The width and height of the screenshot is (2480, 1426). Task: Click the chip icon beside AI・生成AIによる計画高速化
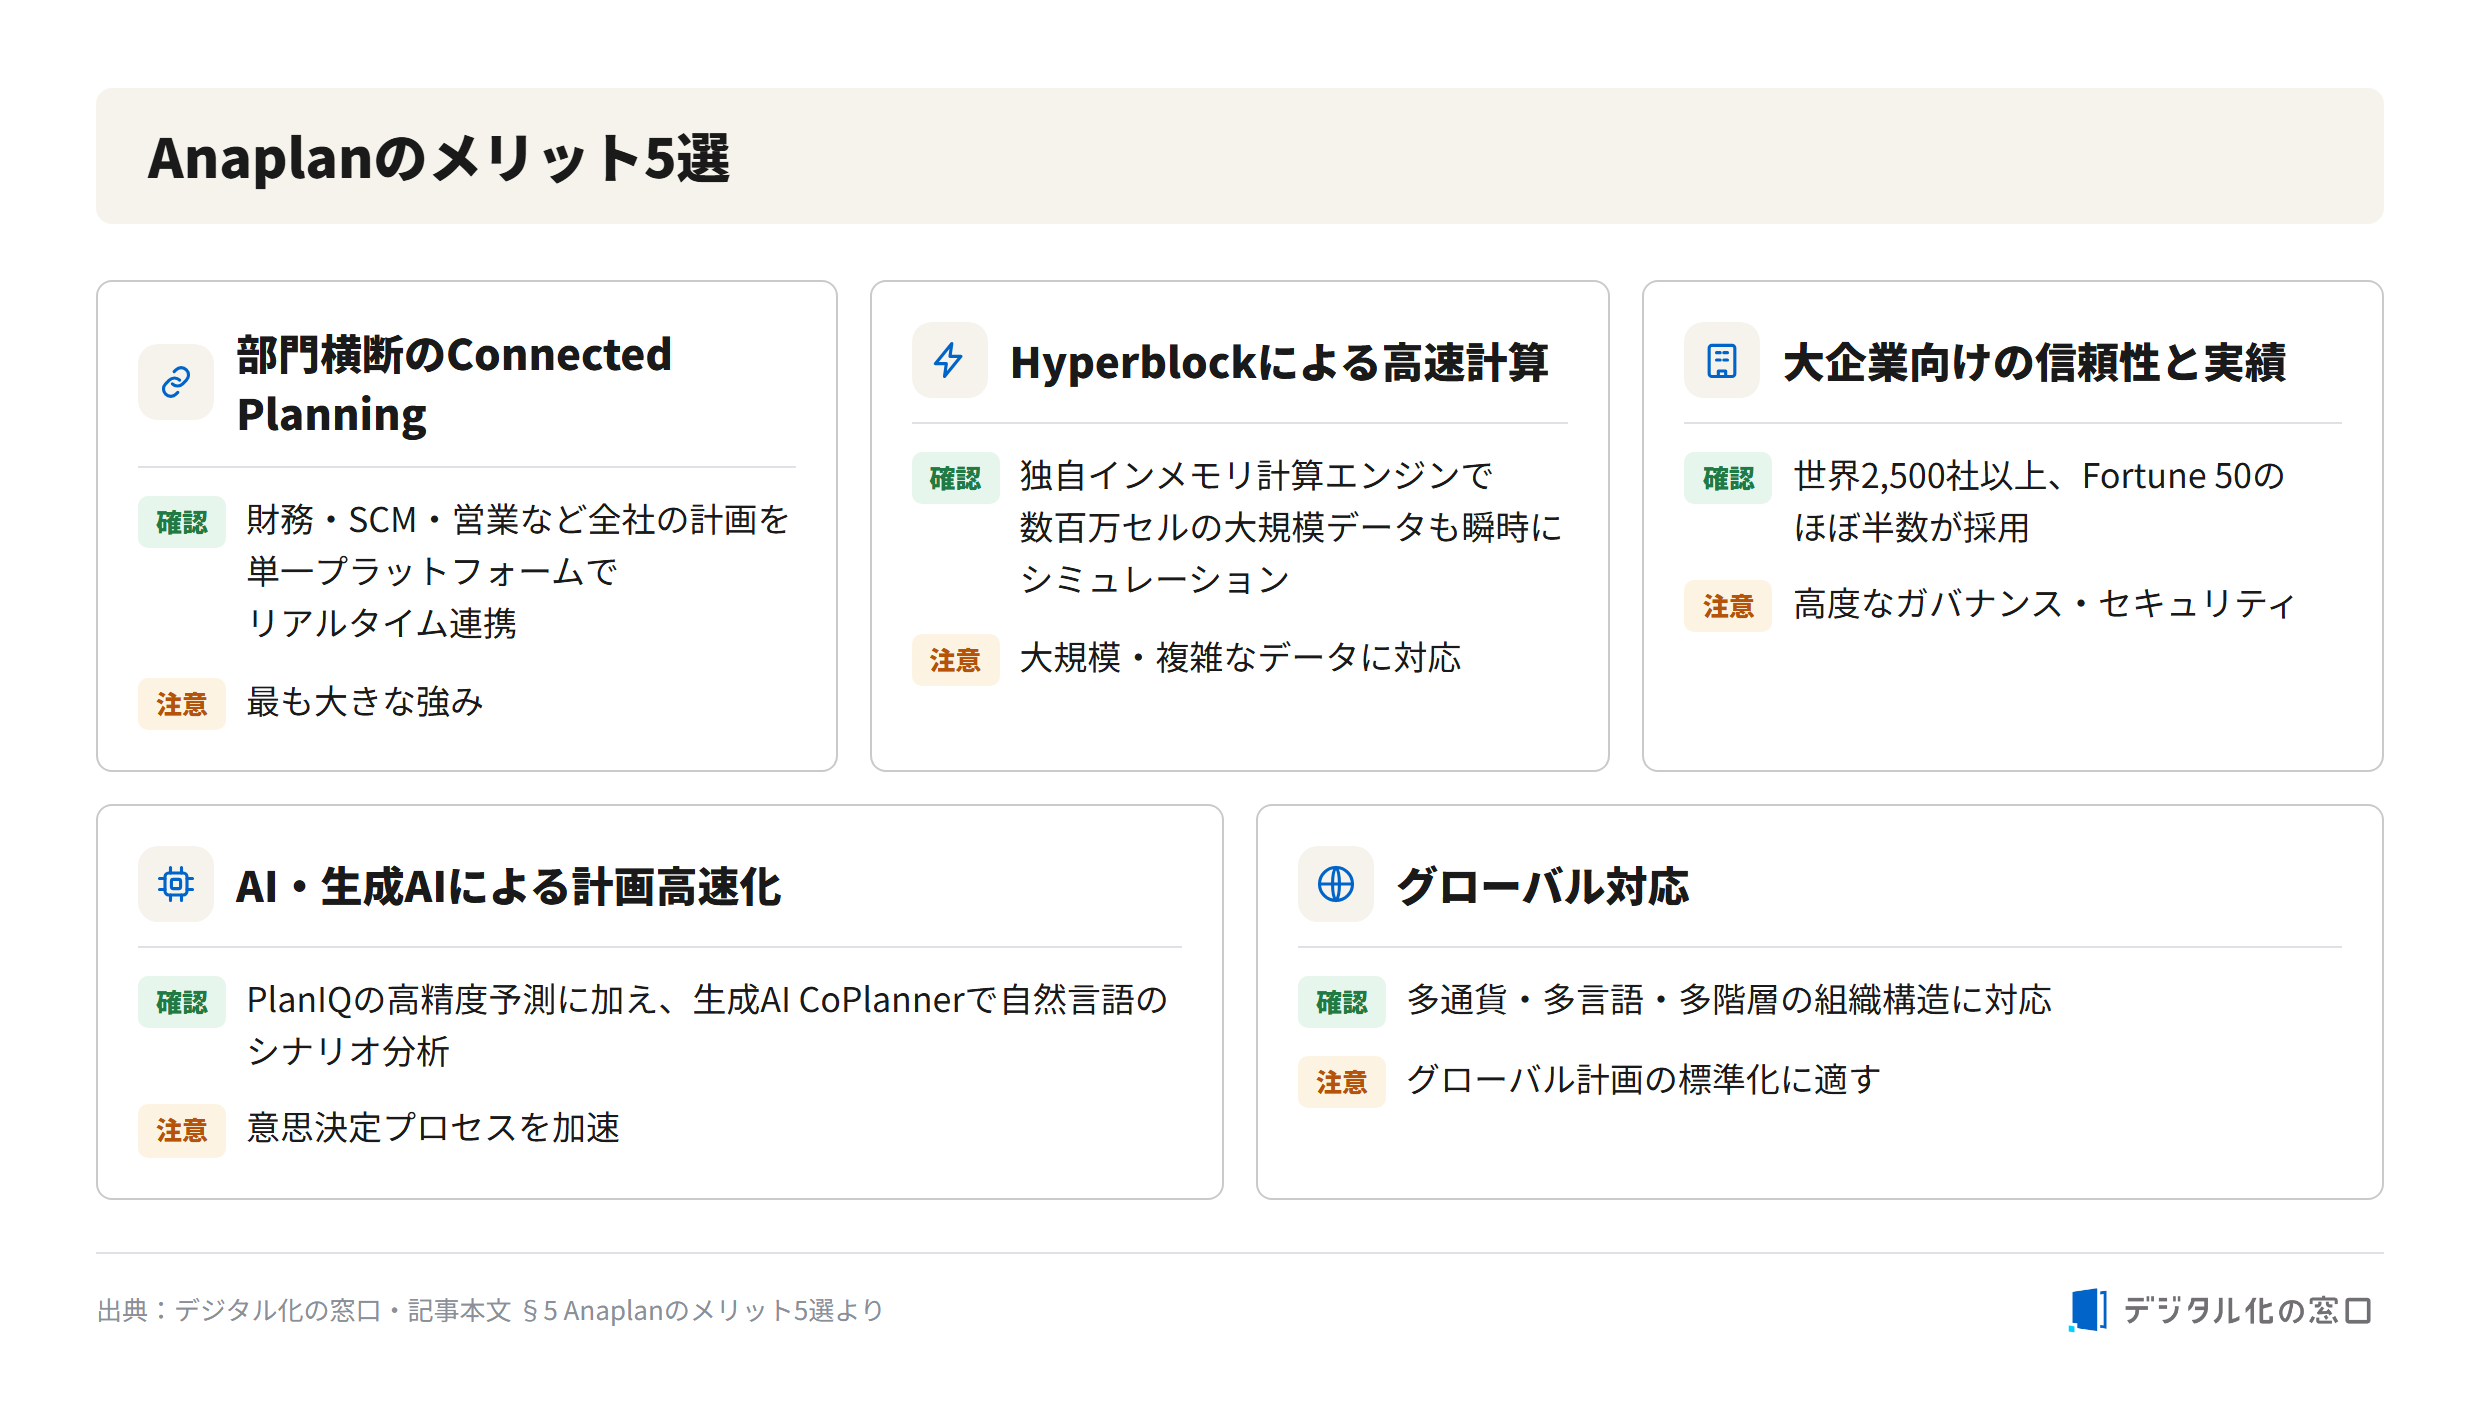176,884
